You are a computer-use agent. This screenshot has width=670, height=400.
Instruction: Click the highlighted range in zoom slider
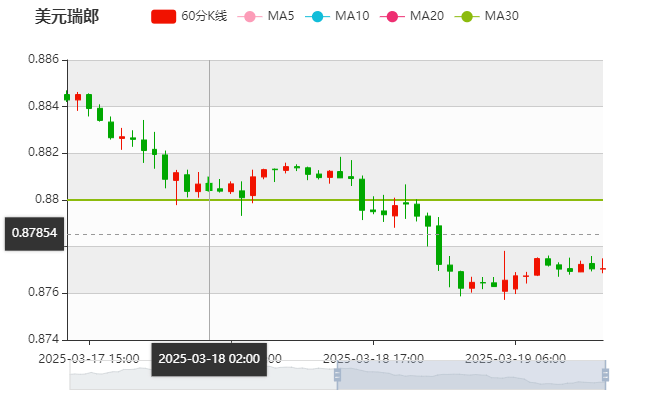470,375
